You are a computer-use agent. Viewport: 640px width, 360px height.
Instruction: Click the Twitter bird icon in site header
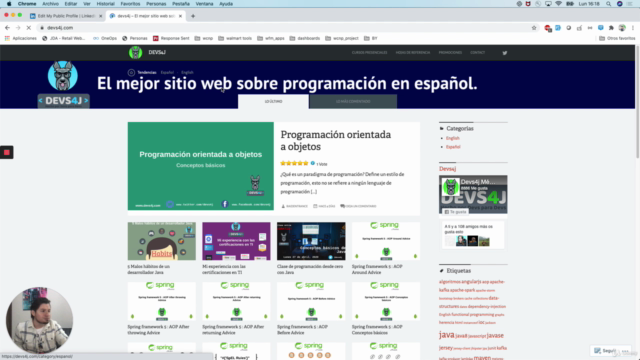coord(505,53)
